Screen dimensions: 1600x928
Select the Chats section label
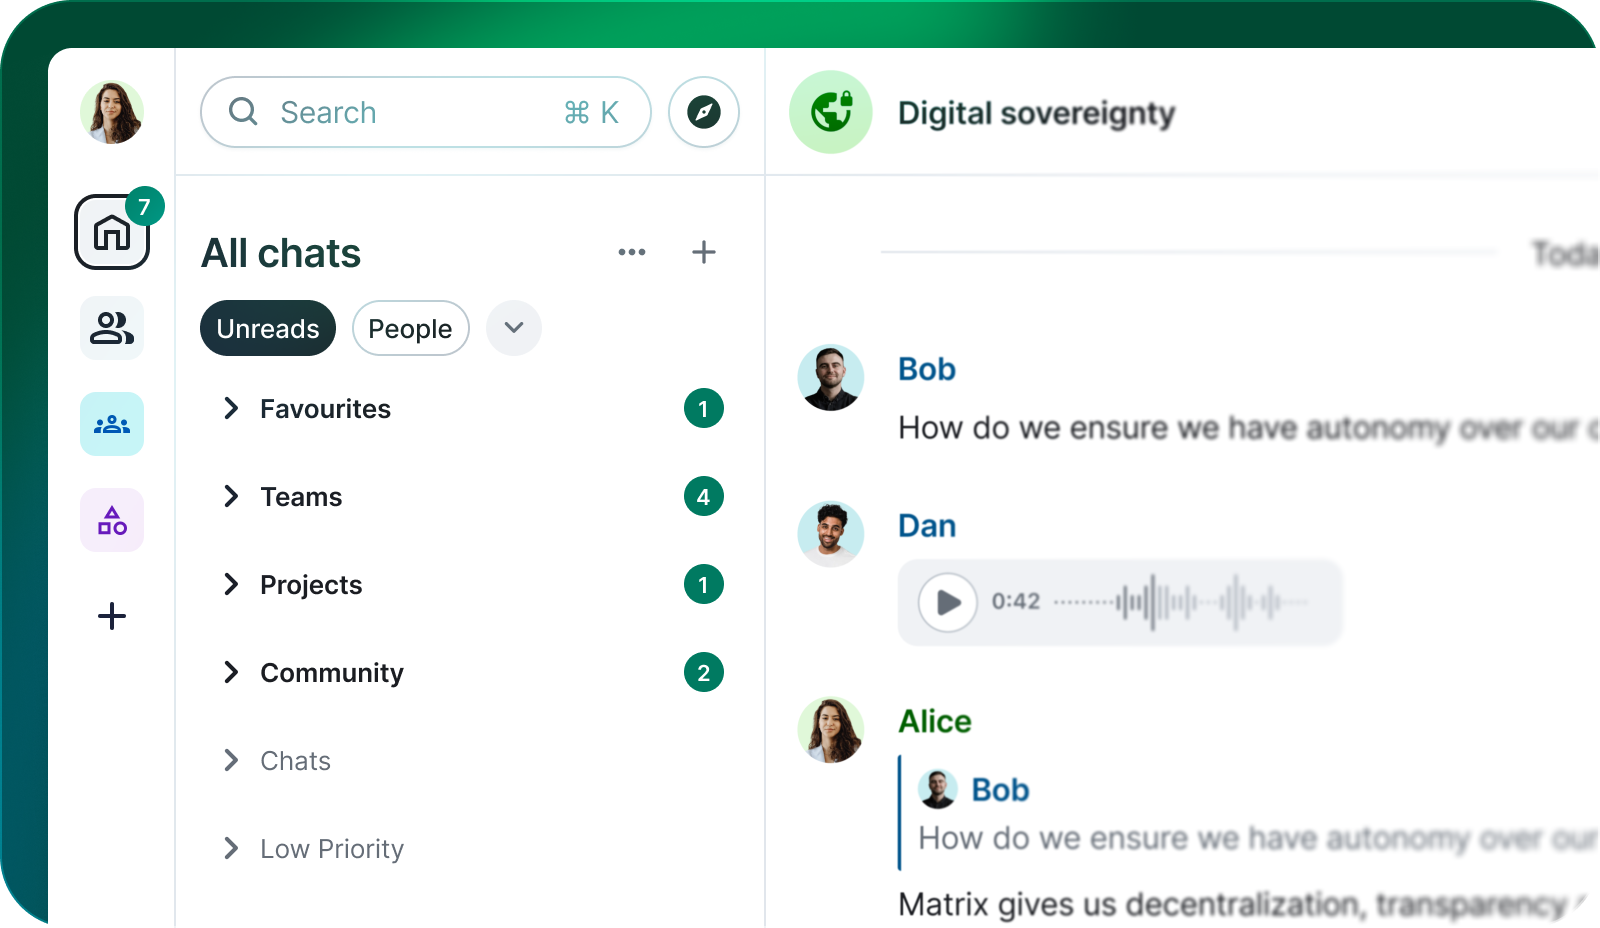295,761
